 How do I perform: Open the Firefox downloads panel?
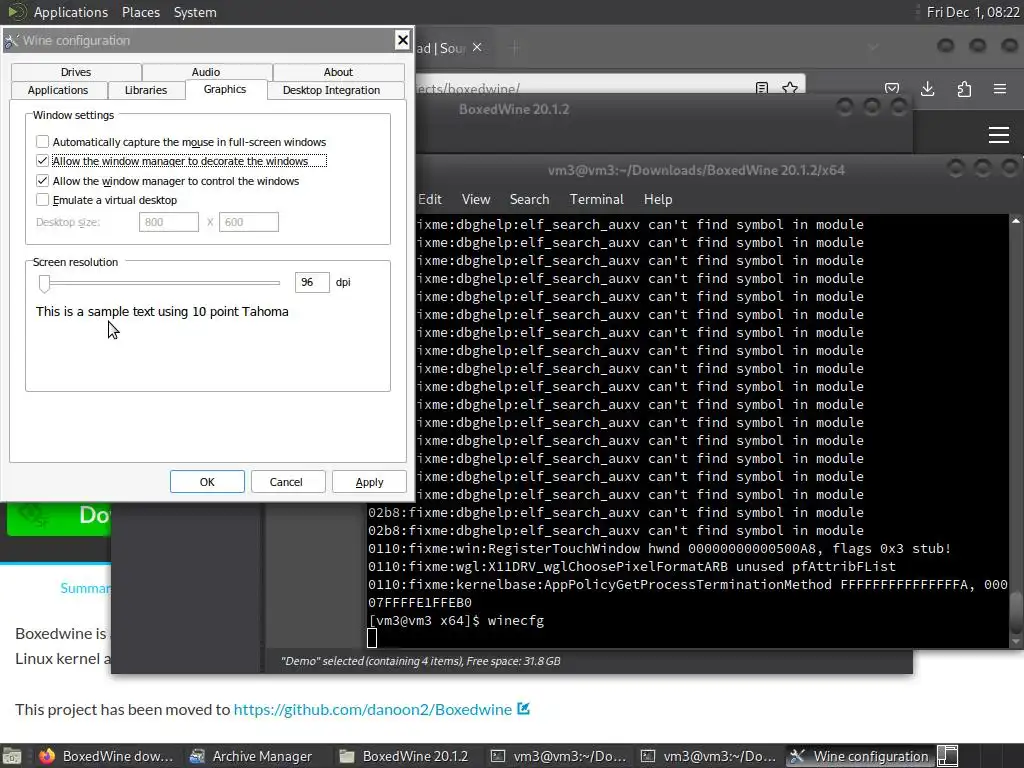[927, 88]
